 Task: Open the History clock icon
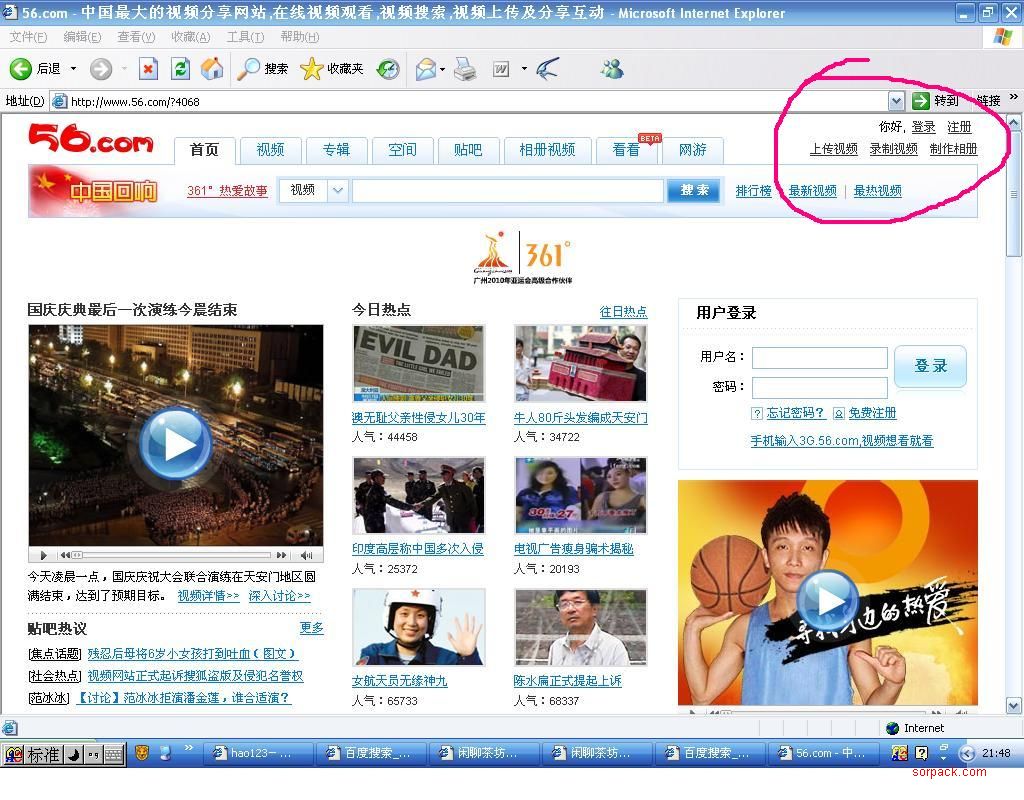tap(388, 69)
